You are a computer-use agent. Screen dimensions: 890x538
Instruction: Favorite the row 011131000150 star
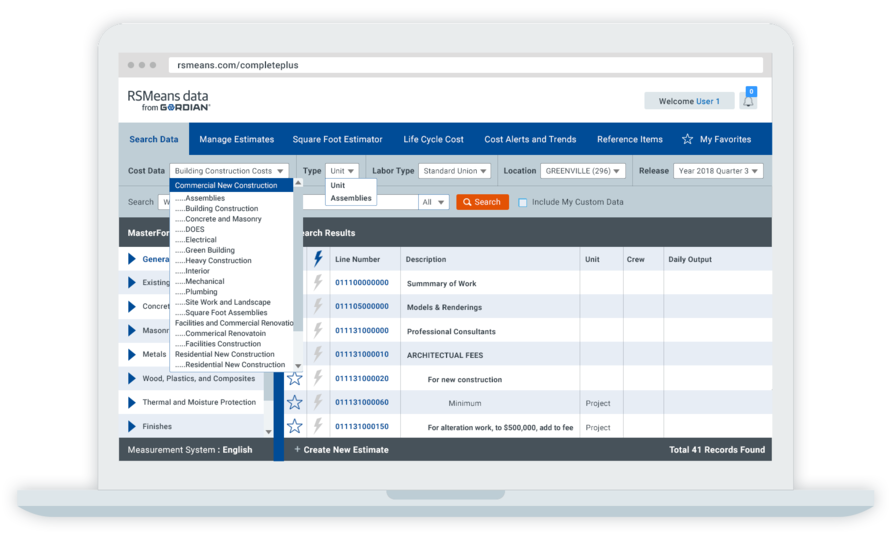point(295,426)
